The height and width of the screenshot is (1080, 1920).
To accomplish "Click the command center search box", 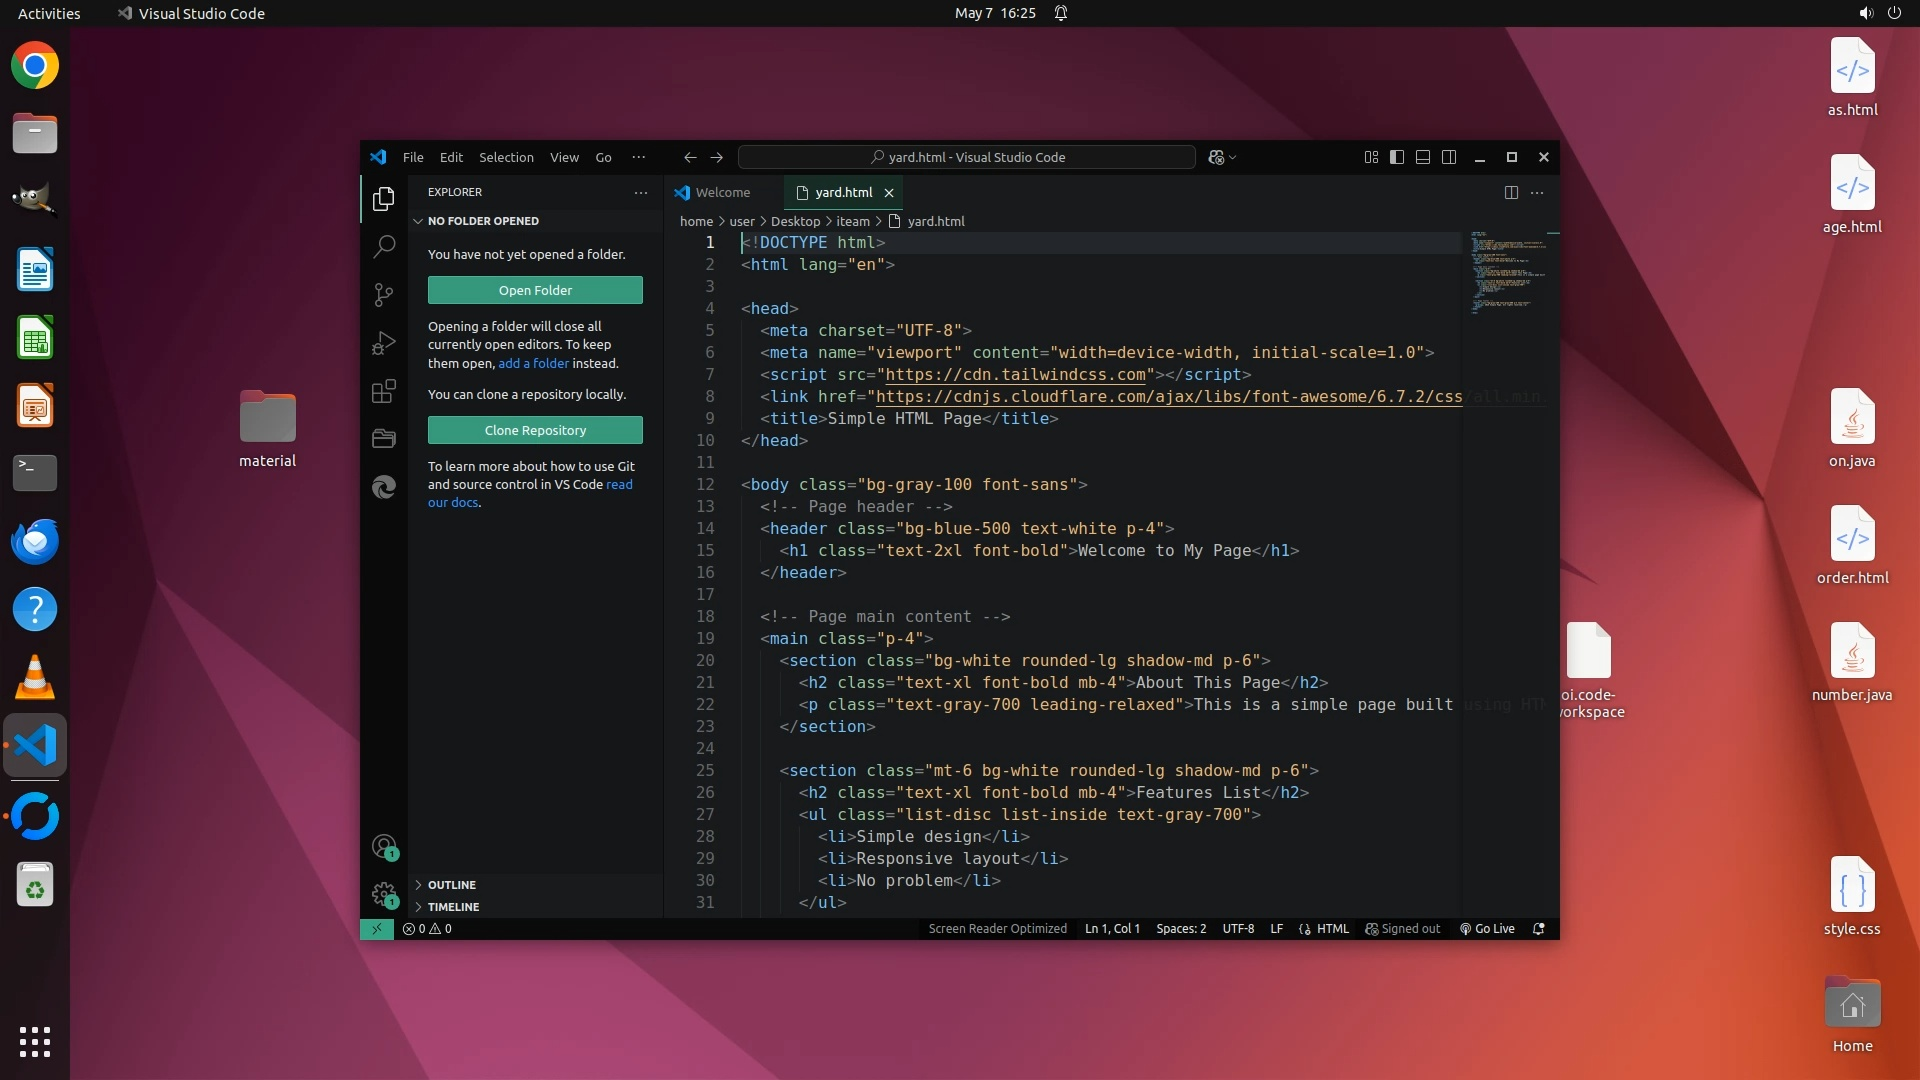I will click(x=966, y=157).
